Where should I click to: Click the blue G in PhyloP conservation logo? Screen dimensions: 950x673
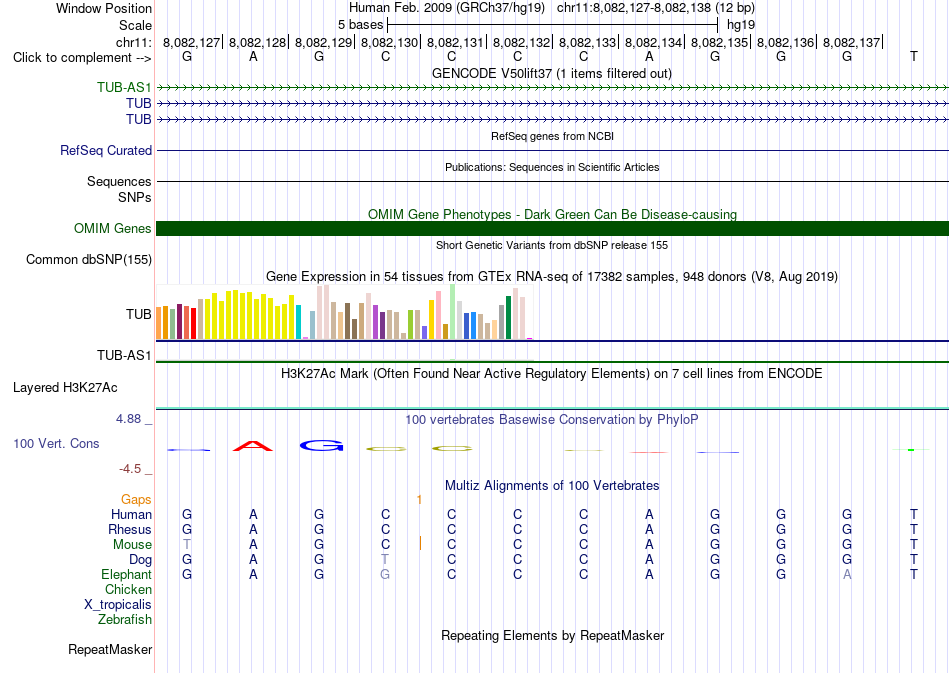pyautogui.click(x=322, y=446)
